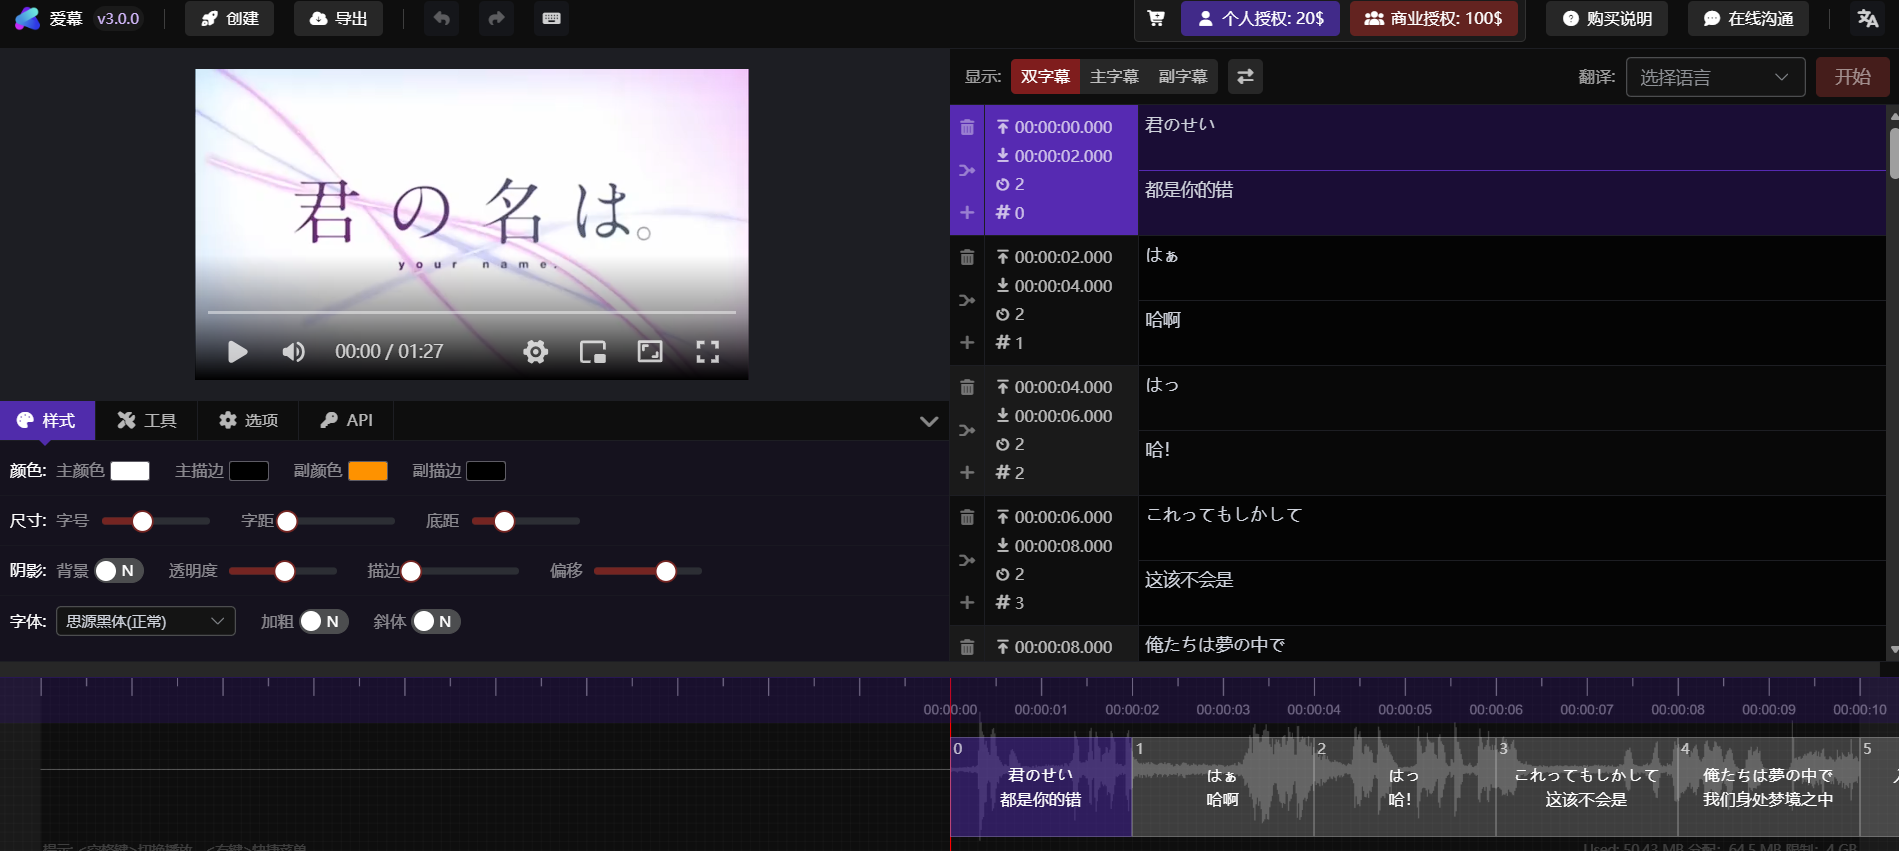This screenshot has width=1899, height=851.
Task: Click 个人授权: 20$ button
Action: 1260,18
